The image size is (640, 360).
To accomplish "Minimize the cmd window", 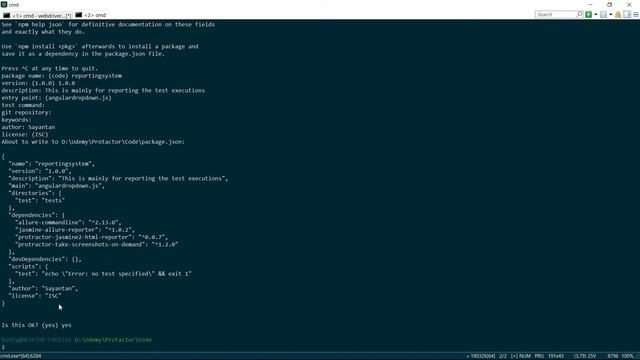I will pos(590,4).
